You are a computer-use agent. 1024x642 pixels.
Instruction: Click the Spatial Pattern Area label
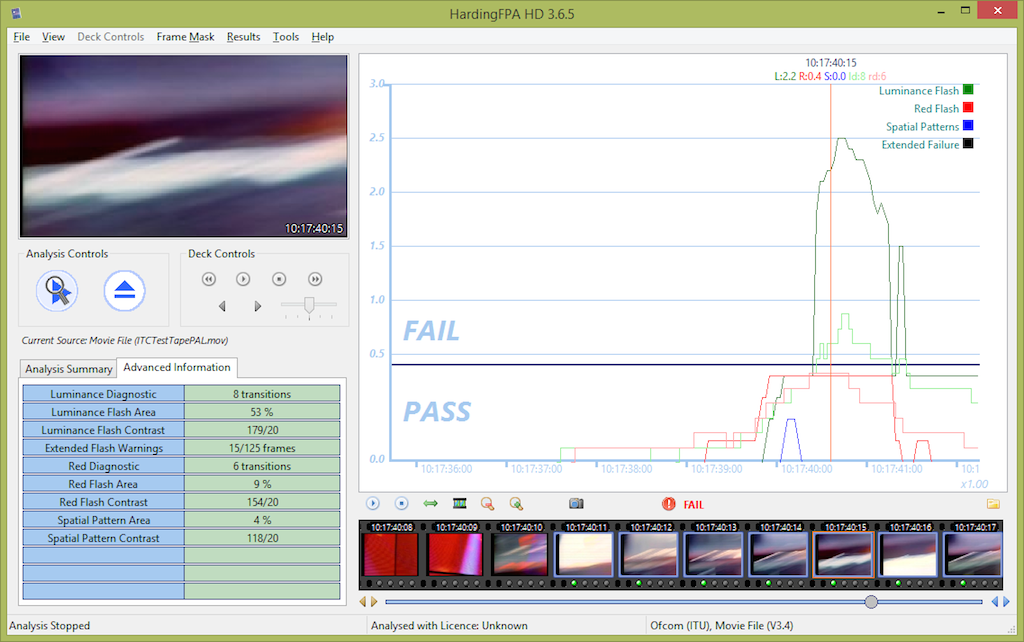(x=103, y=520)
